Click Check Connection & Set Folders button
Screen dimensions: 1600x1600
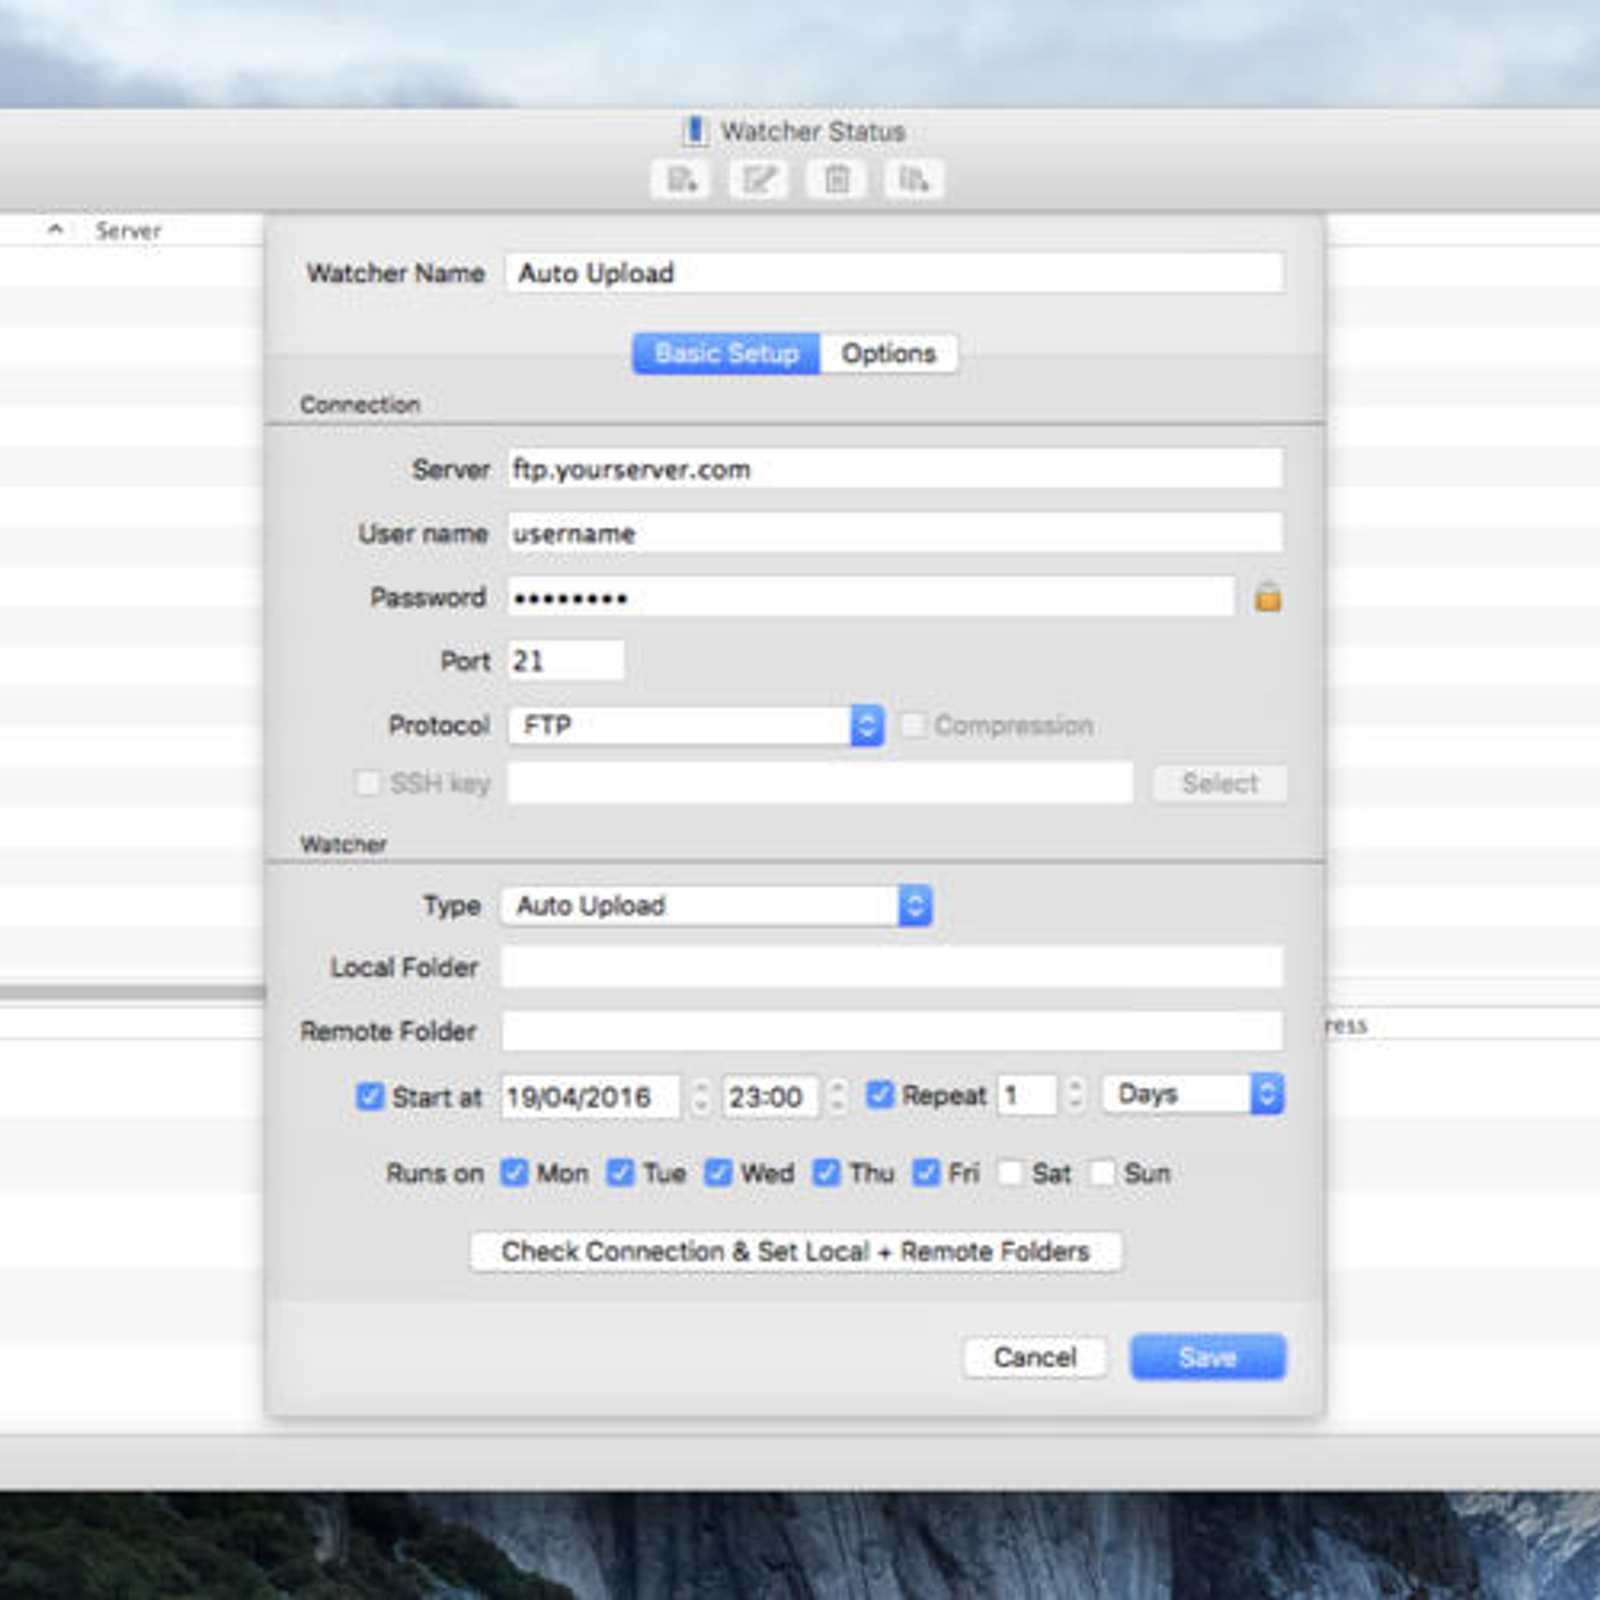(796, 1251)
